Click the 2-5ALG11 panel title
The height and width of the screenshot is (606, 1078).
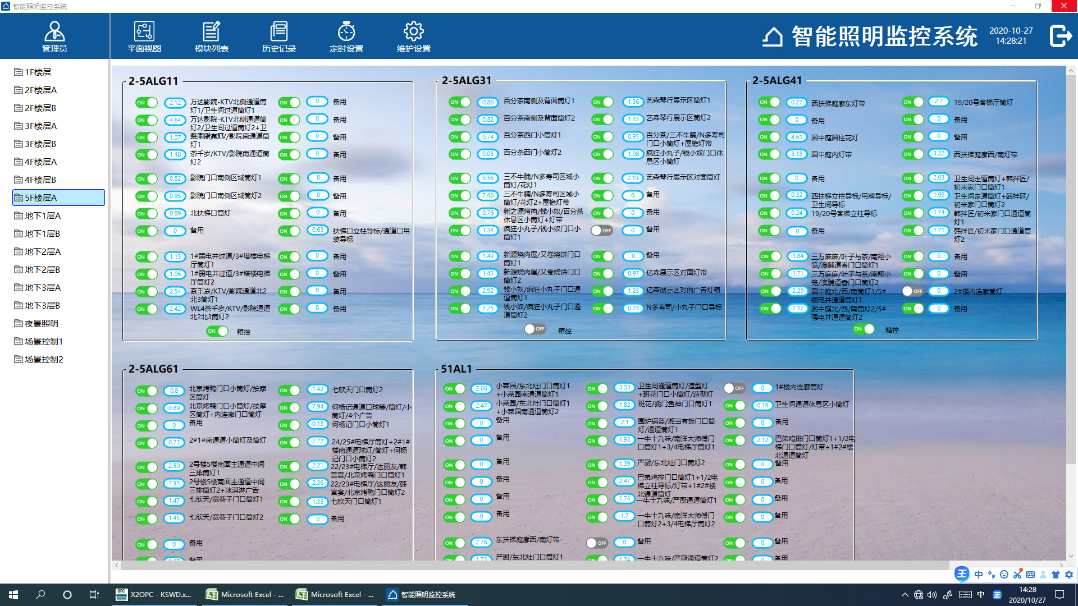(x=153, y=81)
